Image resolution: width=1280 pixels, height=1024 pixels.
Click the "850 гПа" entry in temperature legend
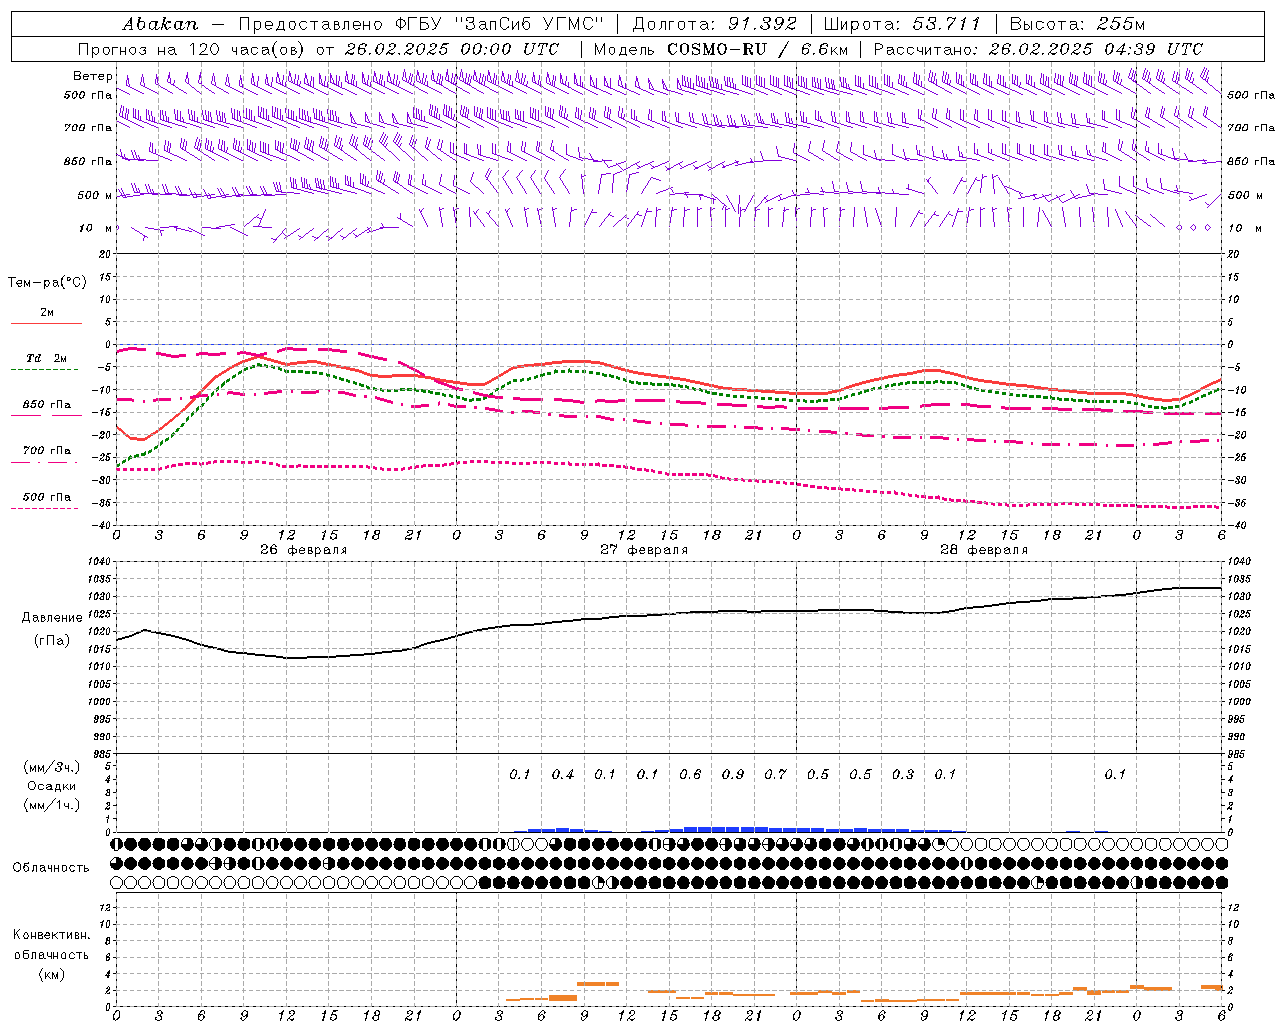pos(46,405)
